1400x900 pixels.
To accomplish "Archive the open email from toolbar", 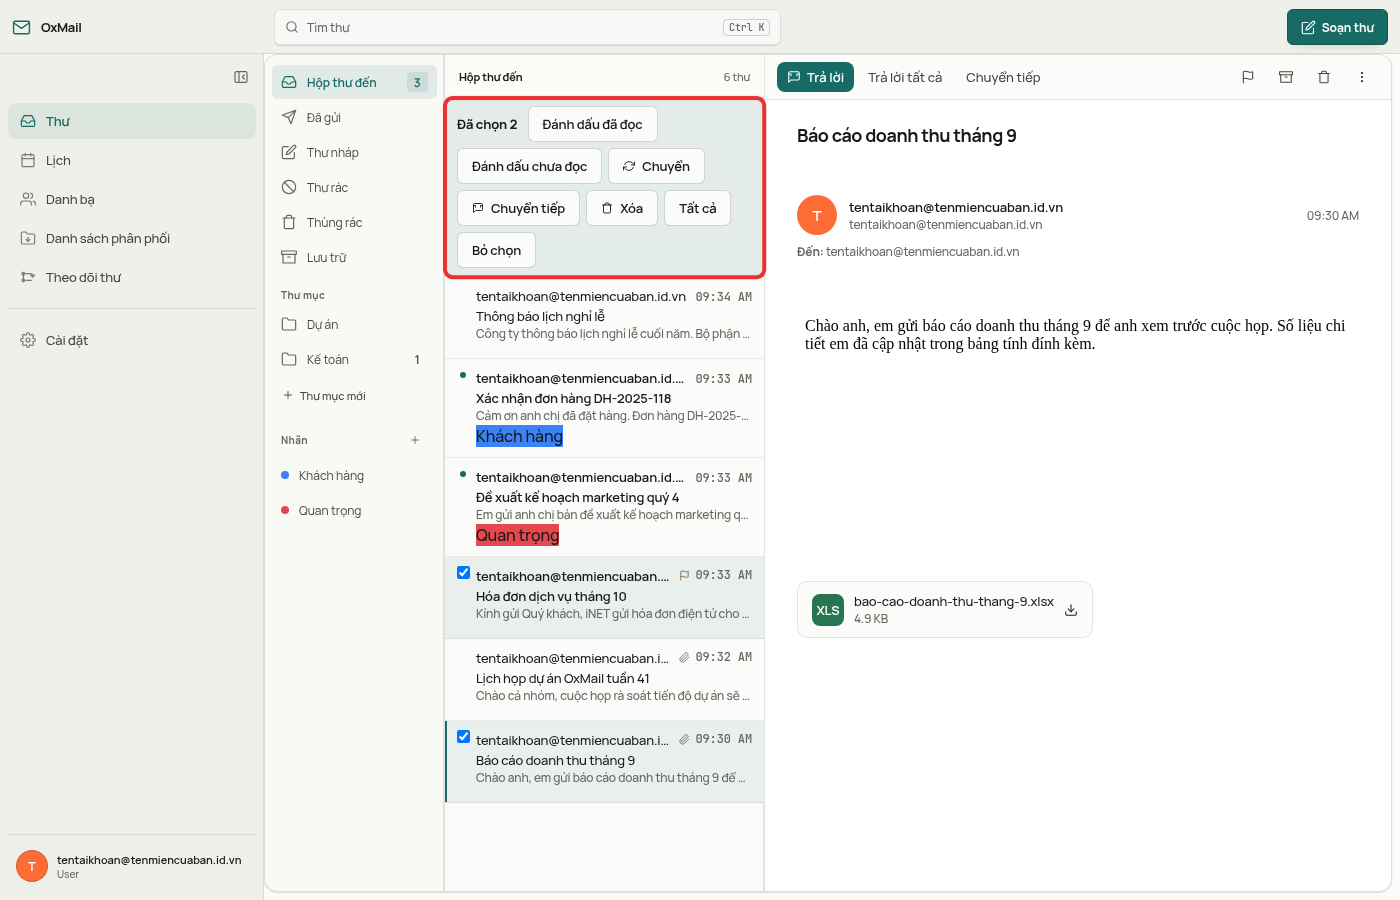I will (x=1286, y=77).
